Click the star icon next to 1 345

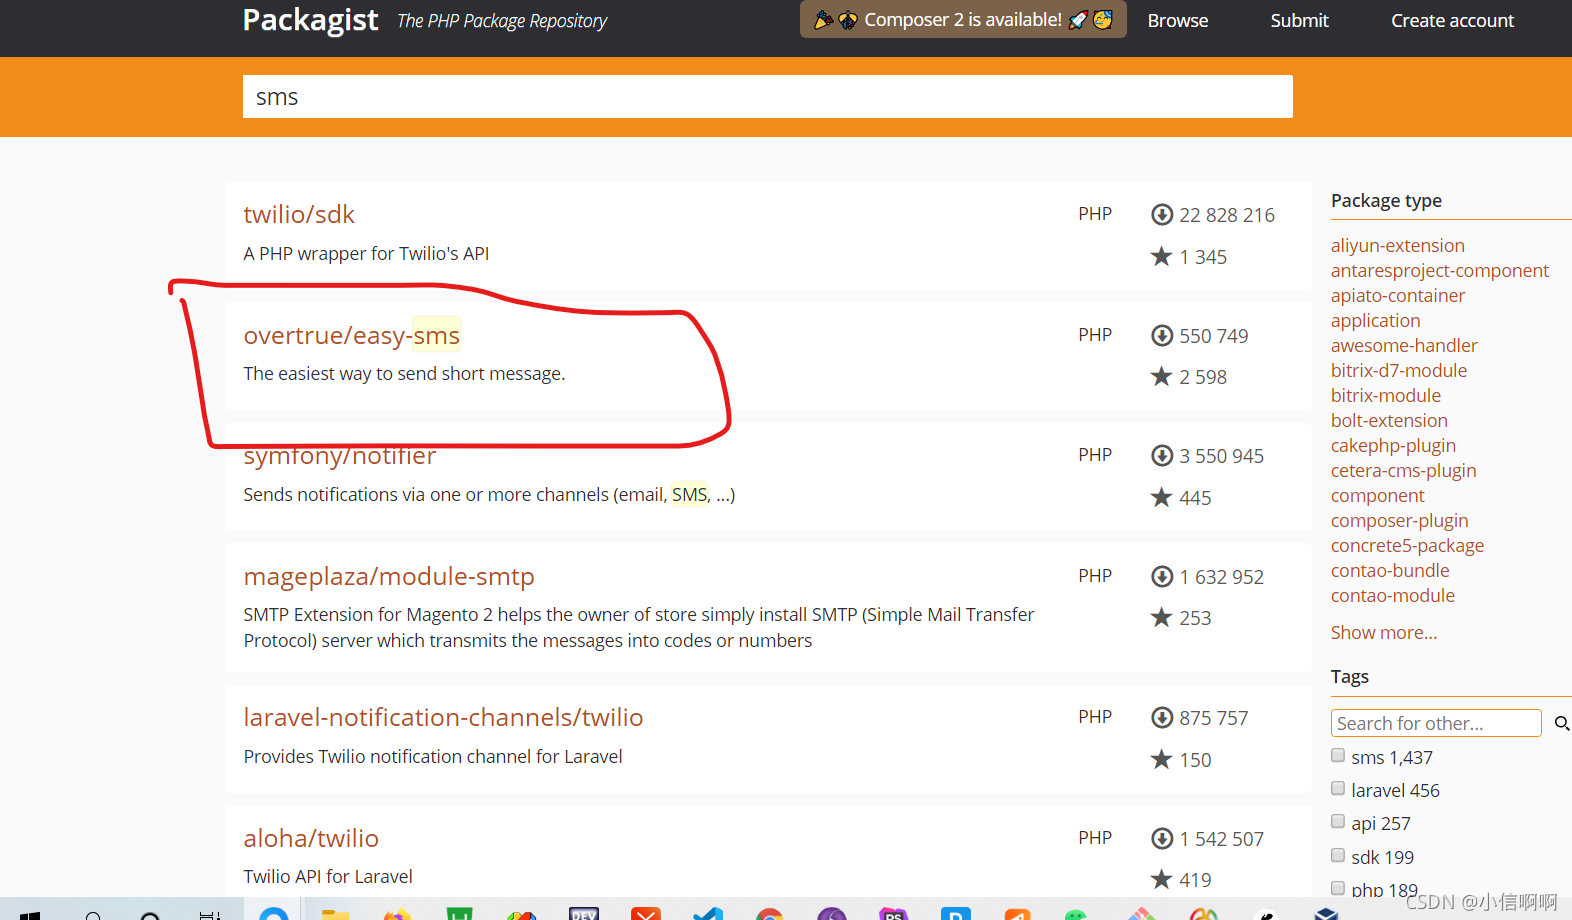coord(1161,256)
